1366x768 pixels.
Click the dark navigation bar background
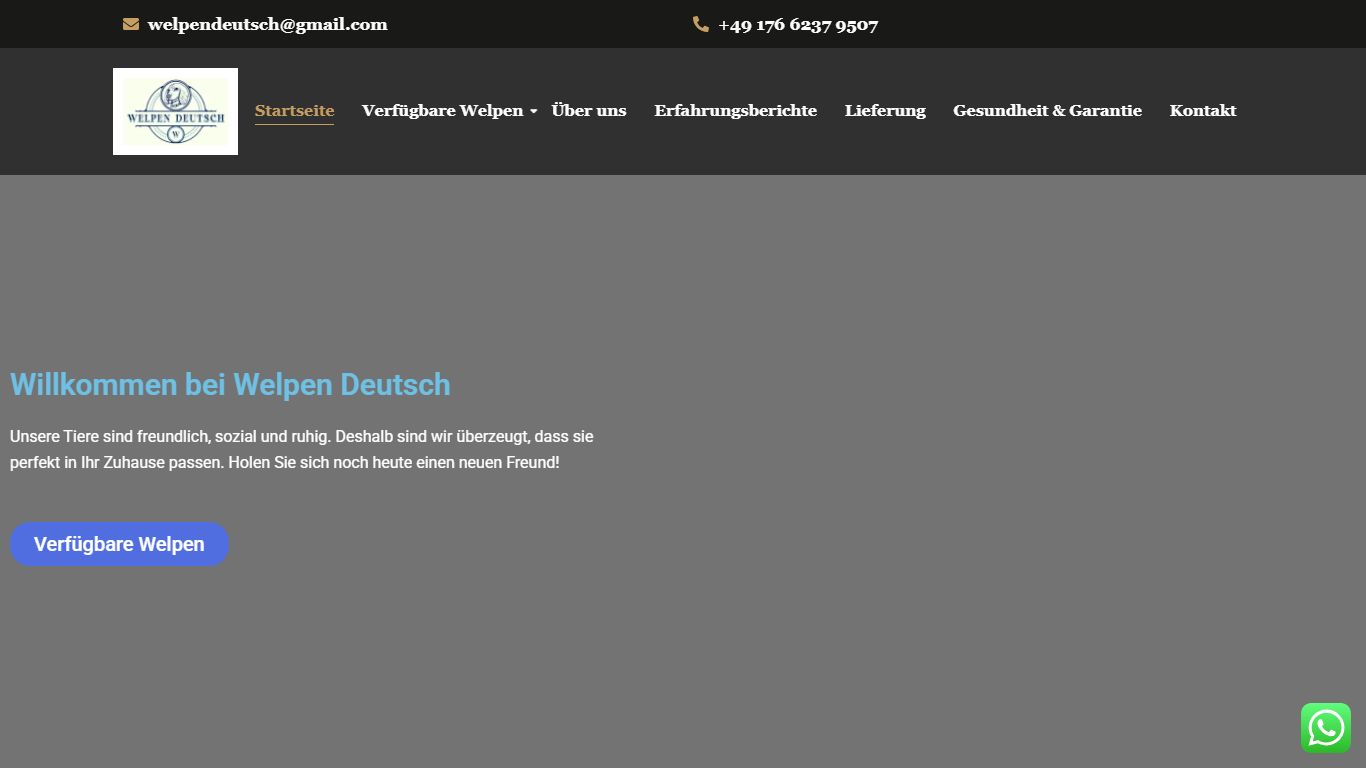pyautogui.click(x=1300, y=150)
